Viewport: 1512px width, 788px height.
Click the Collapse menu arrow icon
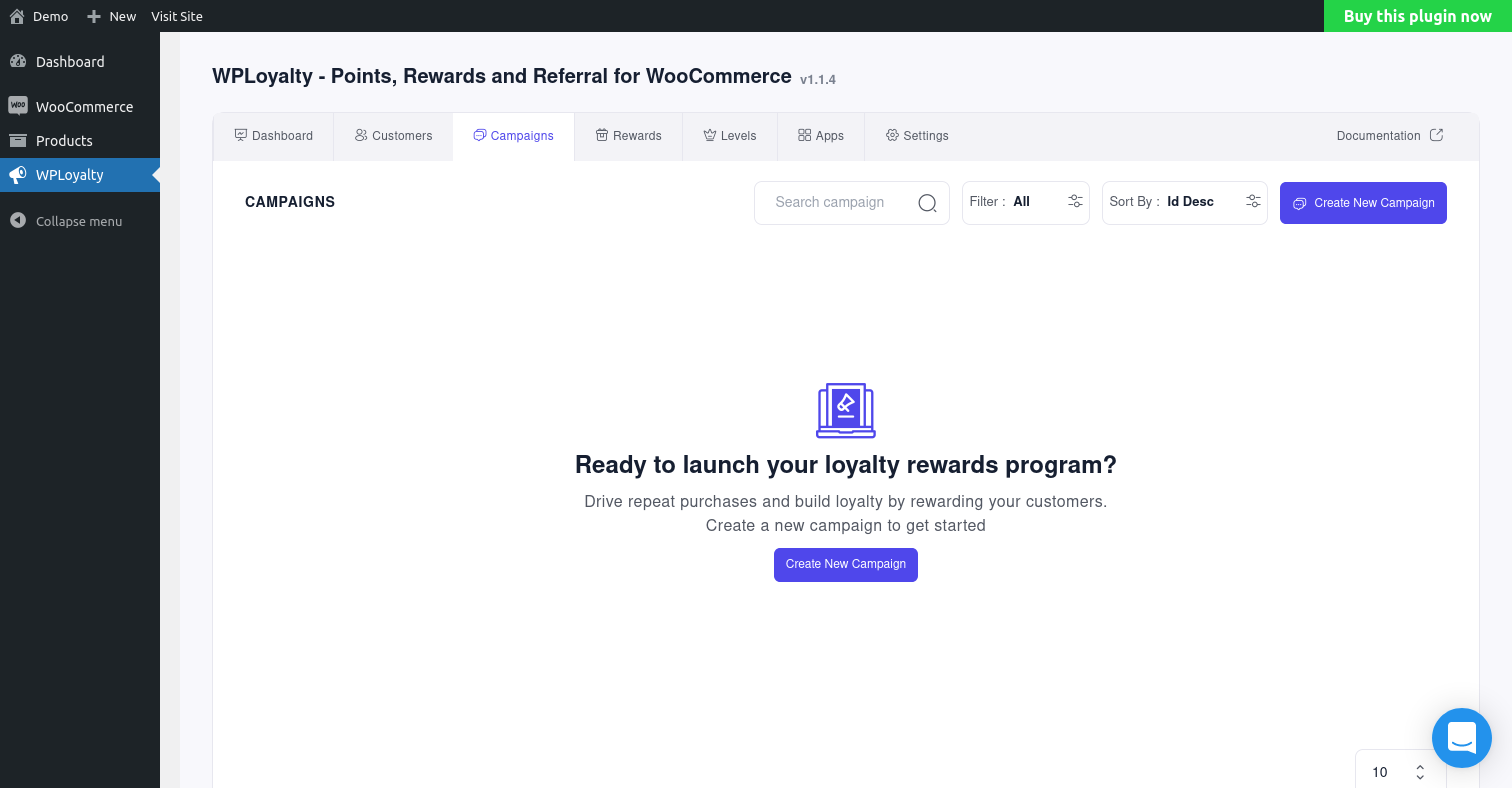(18, 221)
